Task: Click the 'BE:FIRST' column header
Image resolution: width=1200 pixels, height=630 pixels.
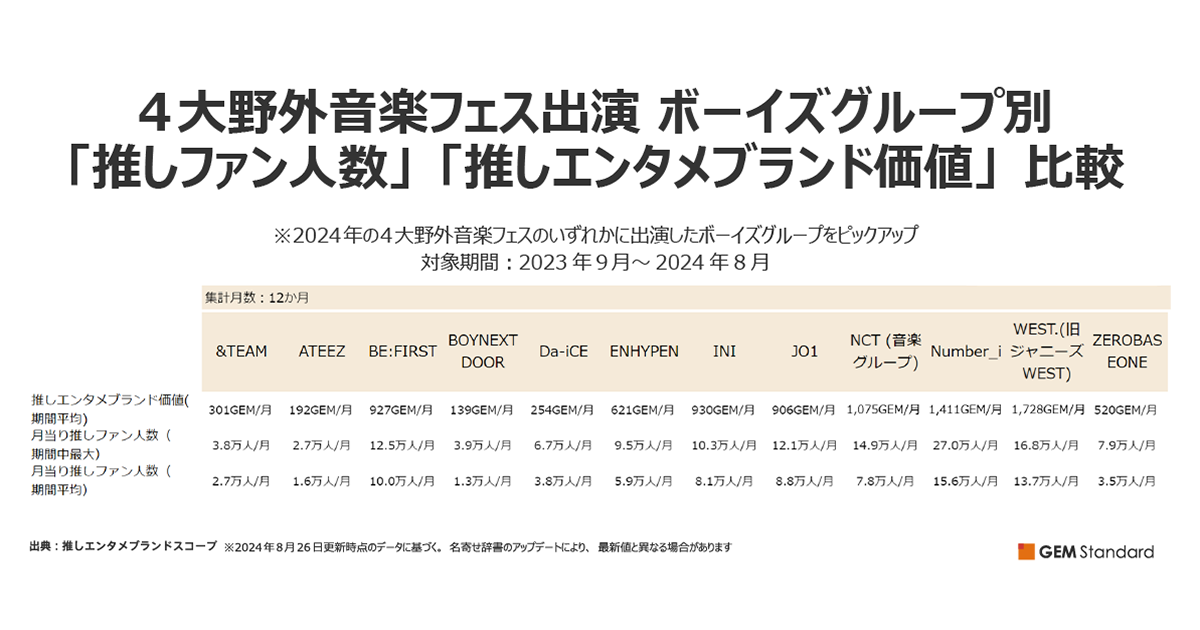Action: (403, 351)
